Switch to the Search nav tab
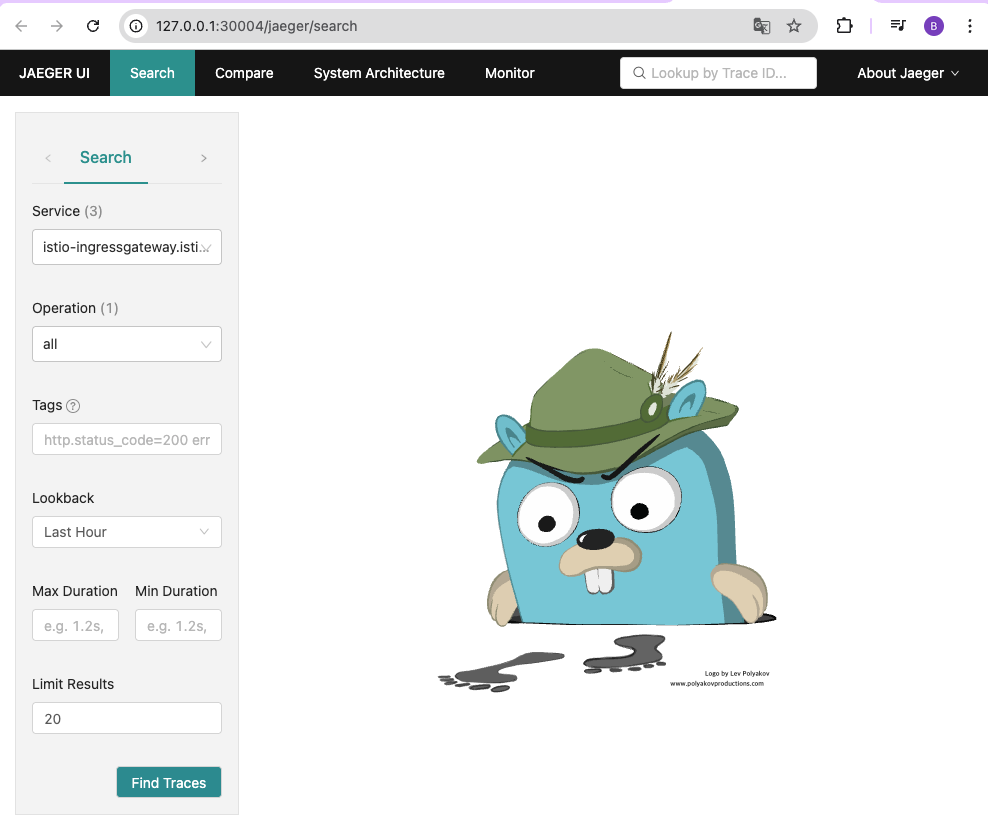Viewport: 988px width, 832px height. coord(152,73)
